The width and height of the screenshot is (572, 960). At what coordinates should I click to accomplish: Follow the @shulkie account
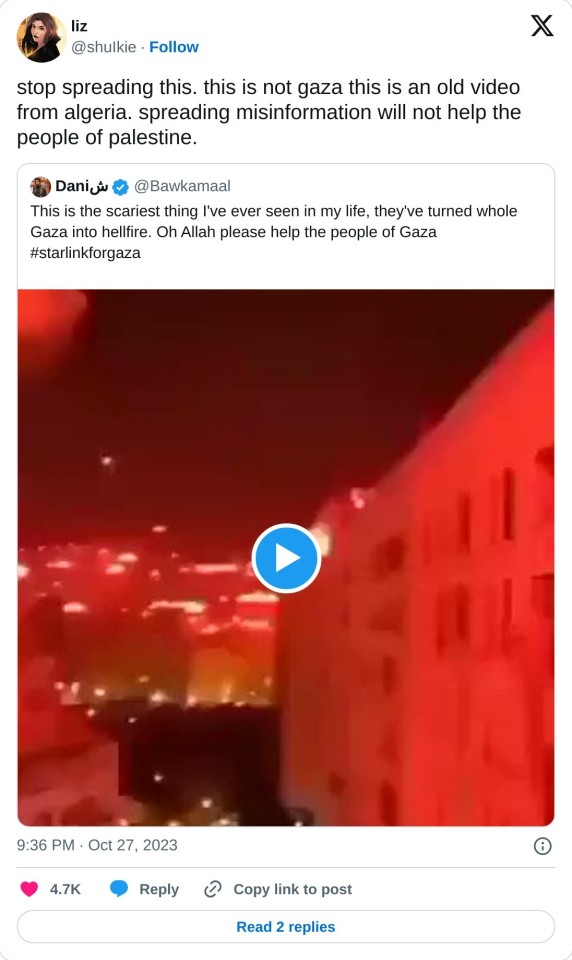[x=174, y=47]
